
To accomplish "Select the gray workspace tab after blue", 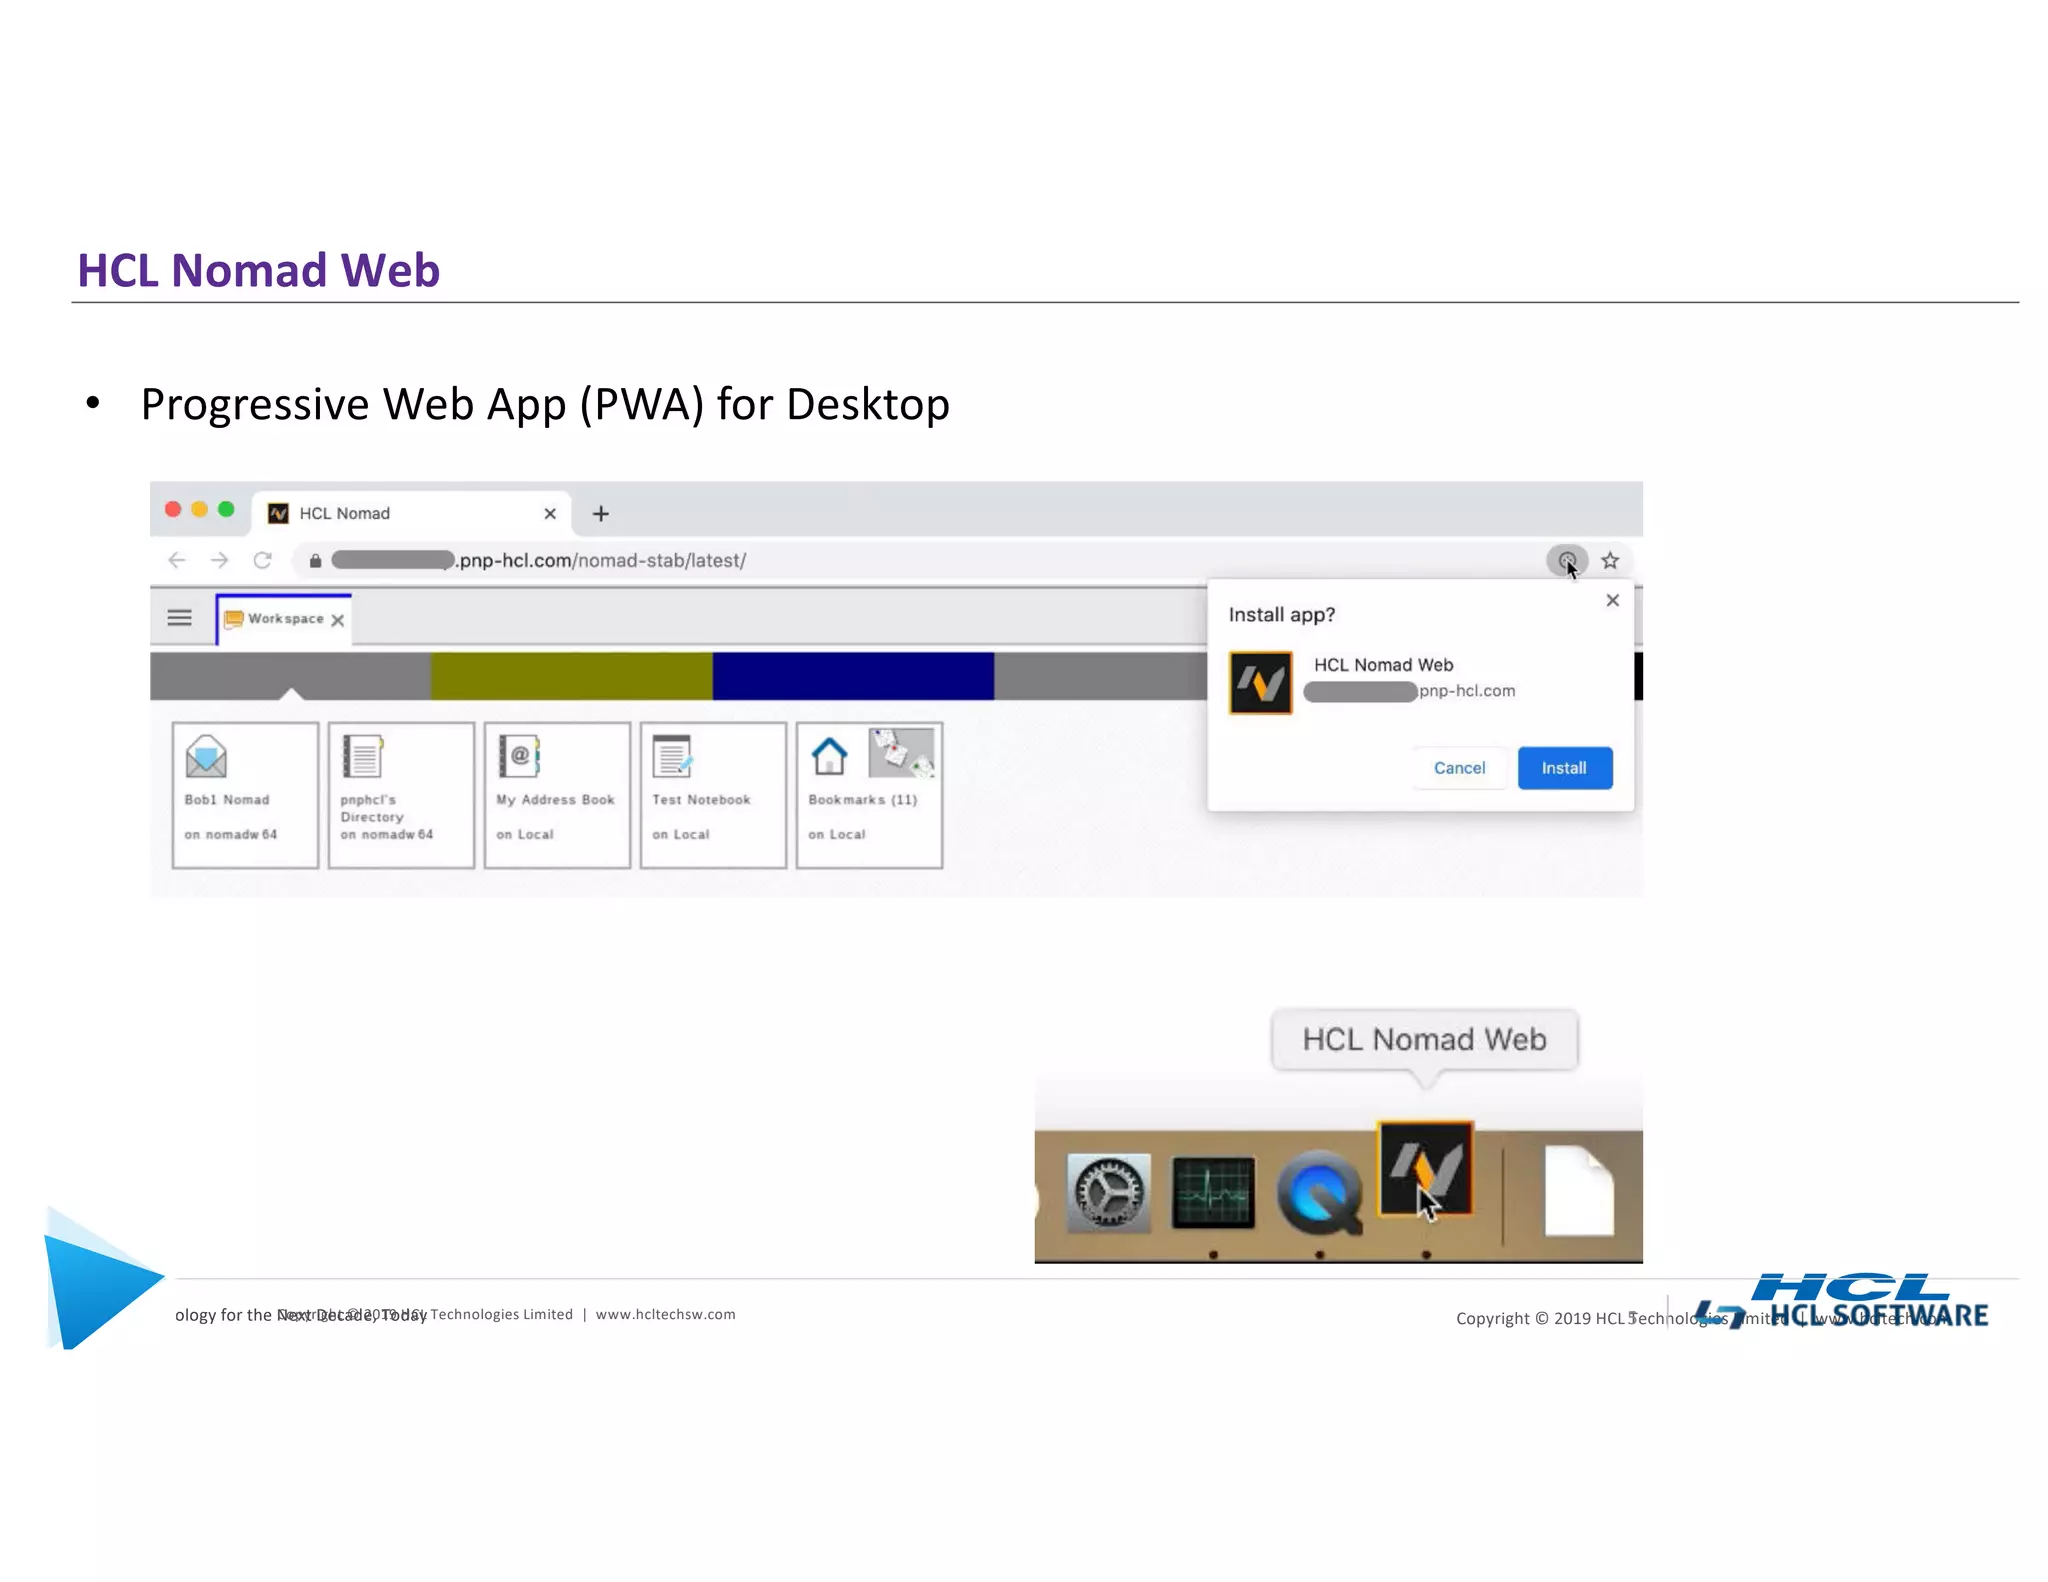I will pyautogui.click(x=1100, y=676).
